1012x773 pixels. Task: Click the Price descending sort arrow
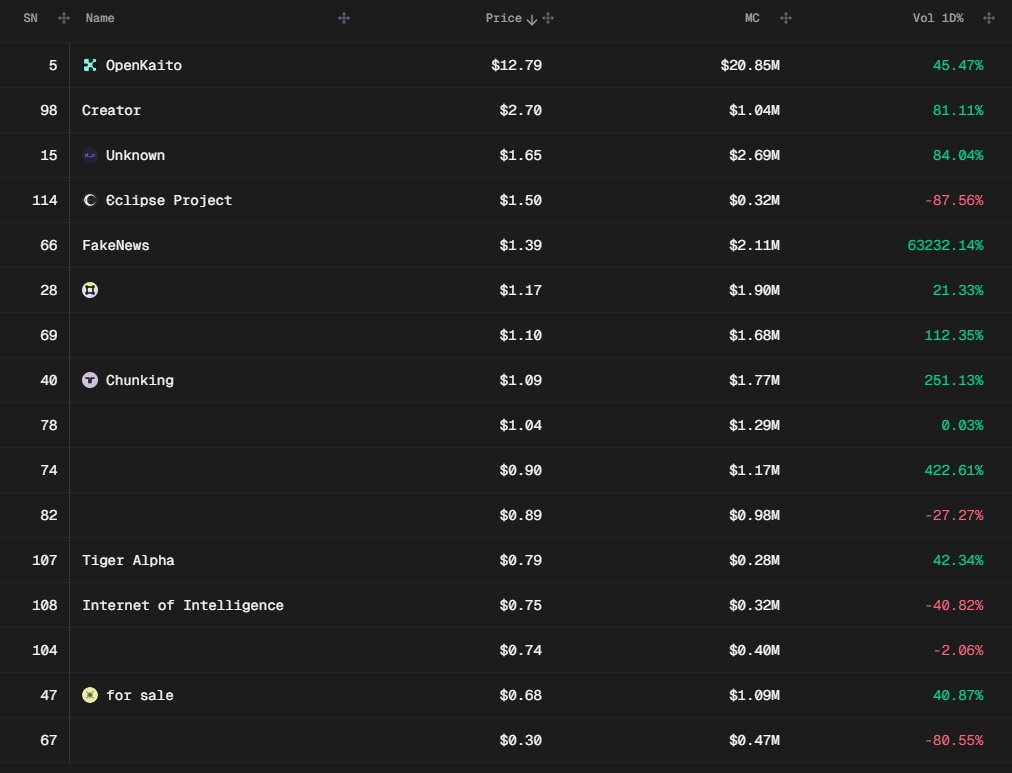(531, 20)
